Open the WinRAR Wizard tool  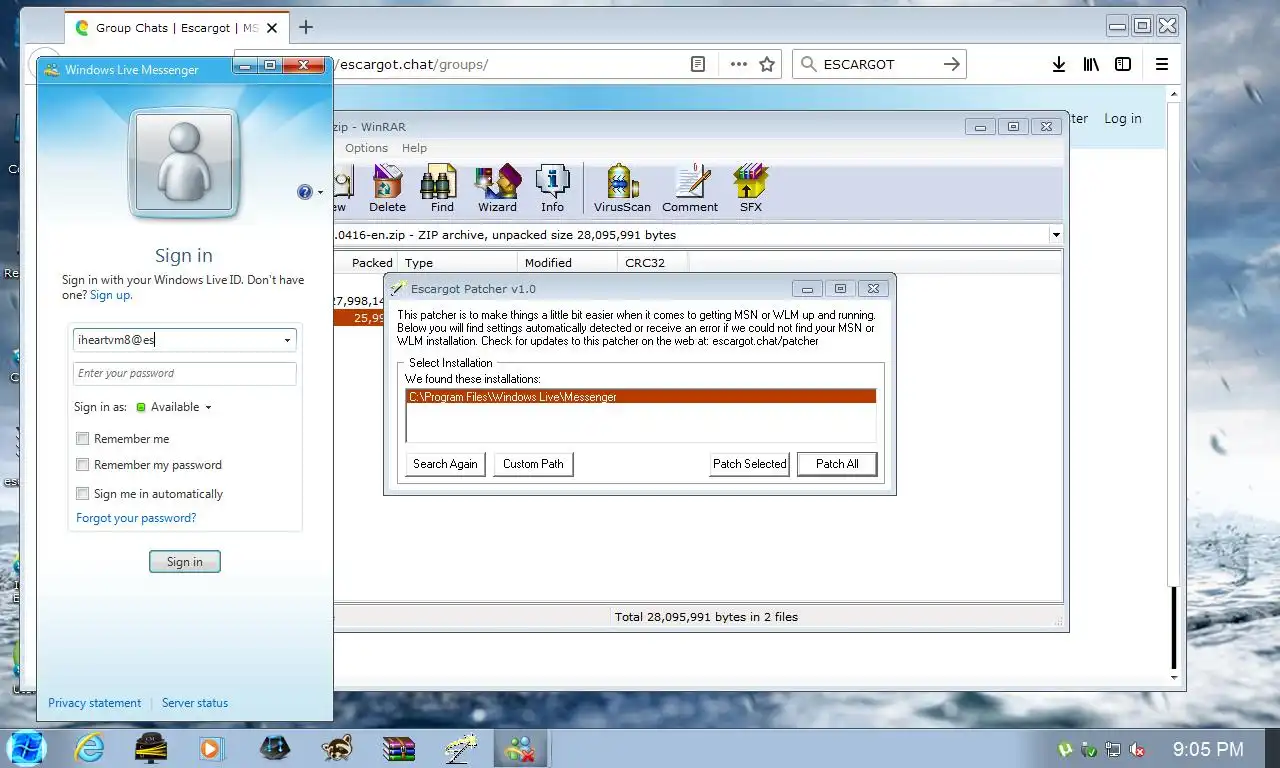(497, 189)
